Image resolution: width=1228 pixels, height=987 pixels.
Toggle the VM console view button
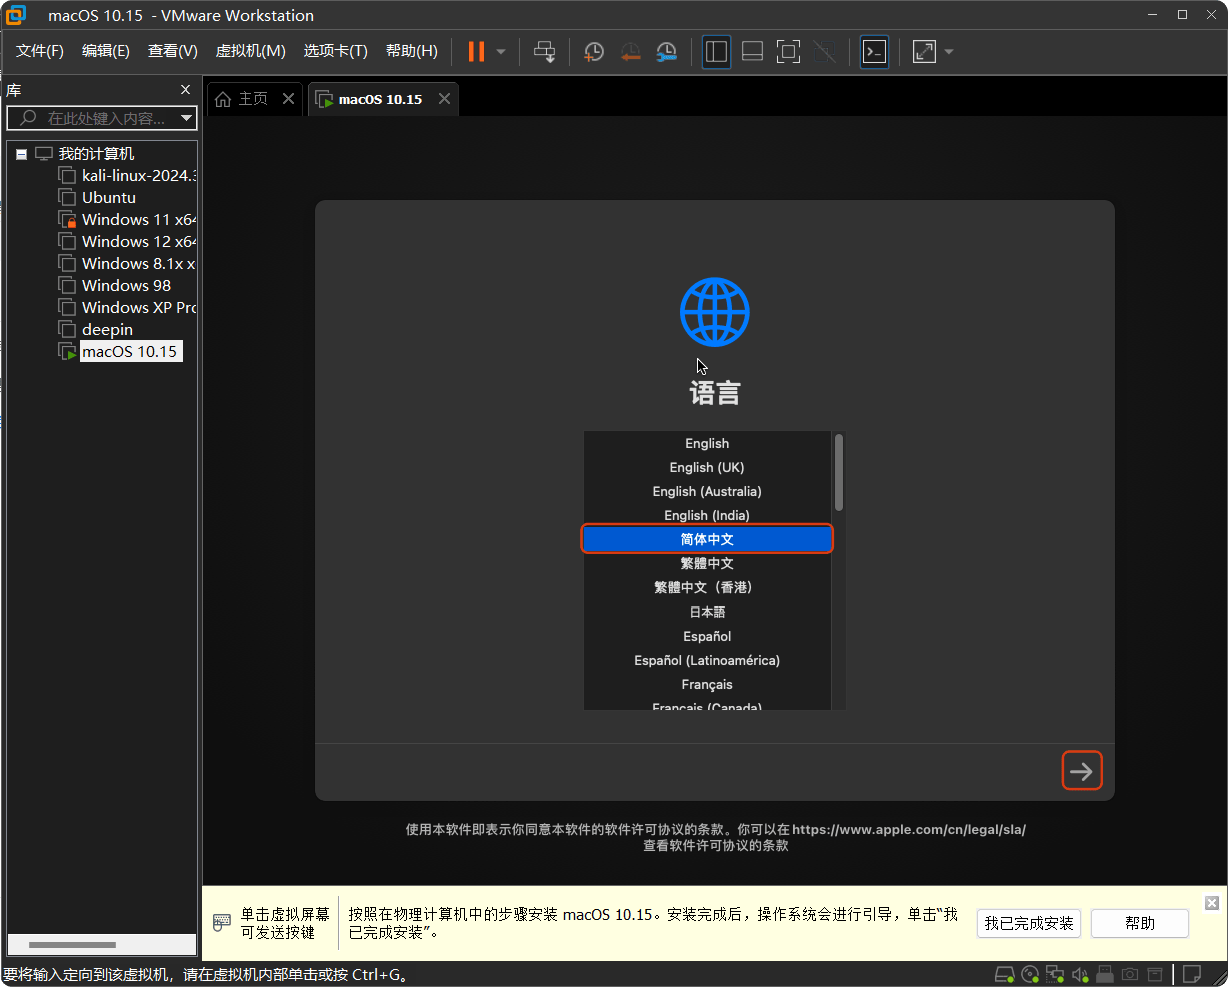pyautogui.click(x=873, y=51)
